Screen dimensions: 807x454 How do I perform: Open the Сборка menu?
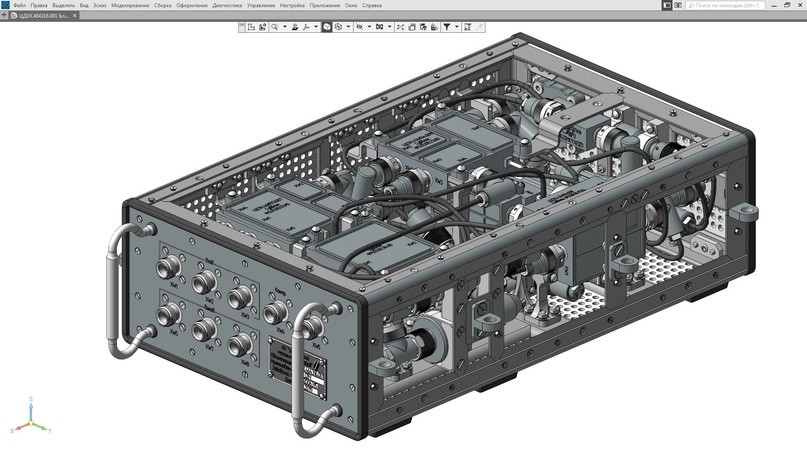[x=162, y=5]
